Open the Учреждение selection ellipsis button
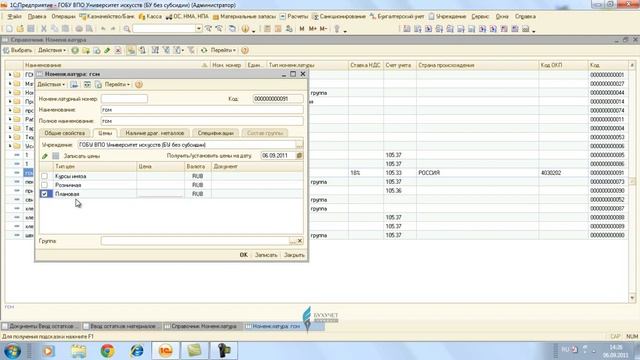 (x=300, y=145)
